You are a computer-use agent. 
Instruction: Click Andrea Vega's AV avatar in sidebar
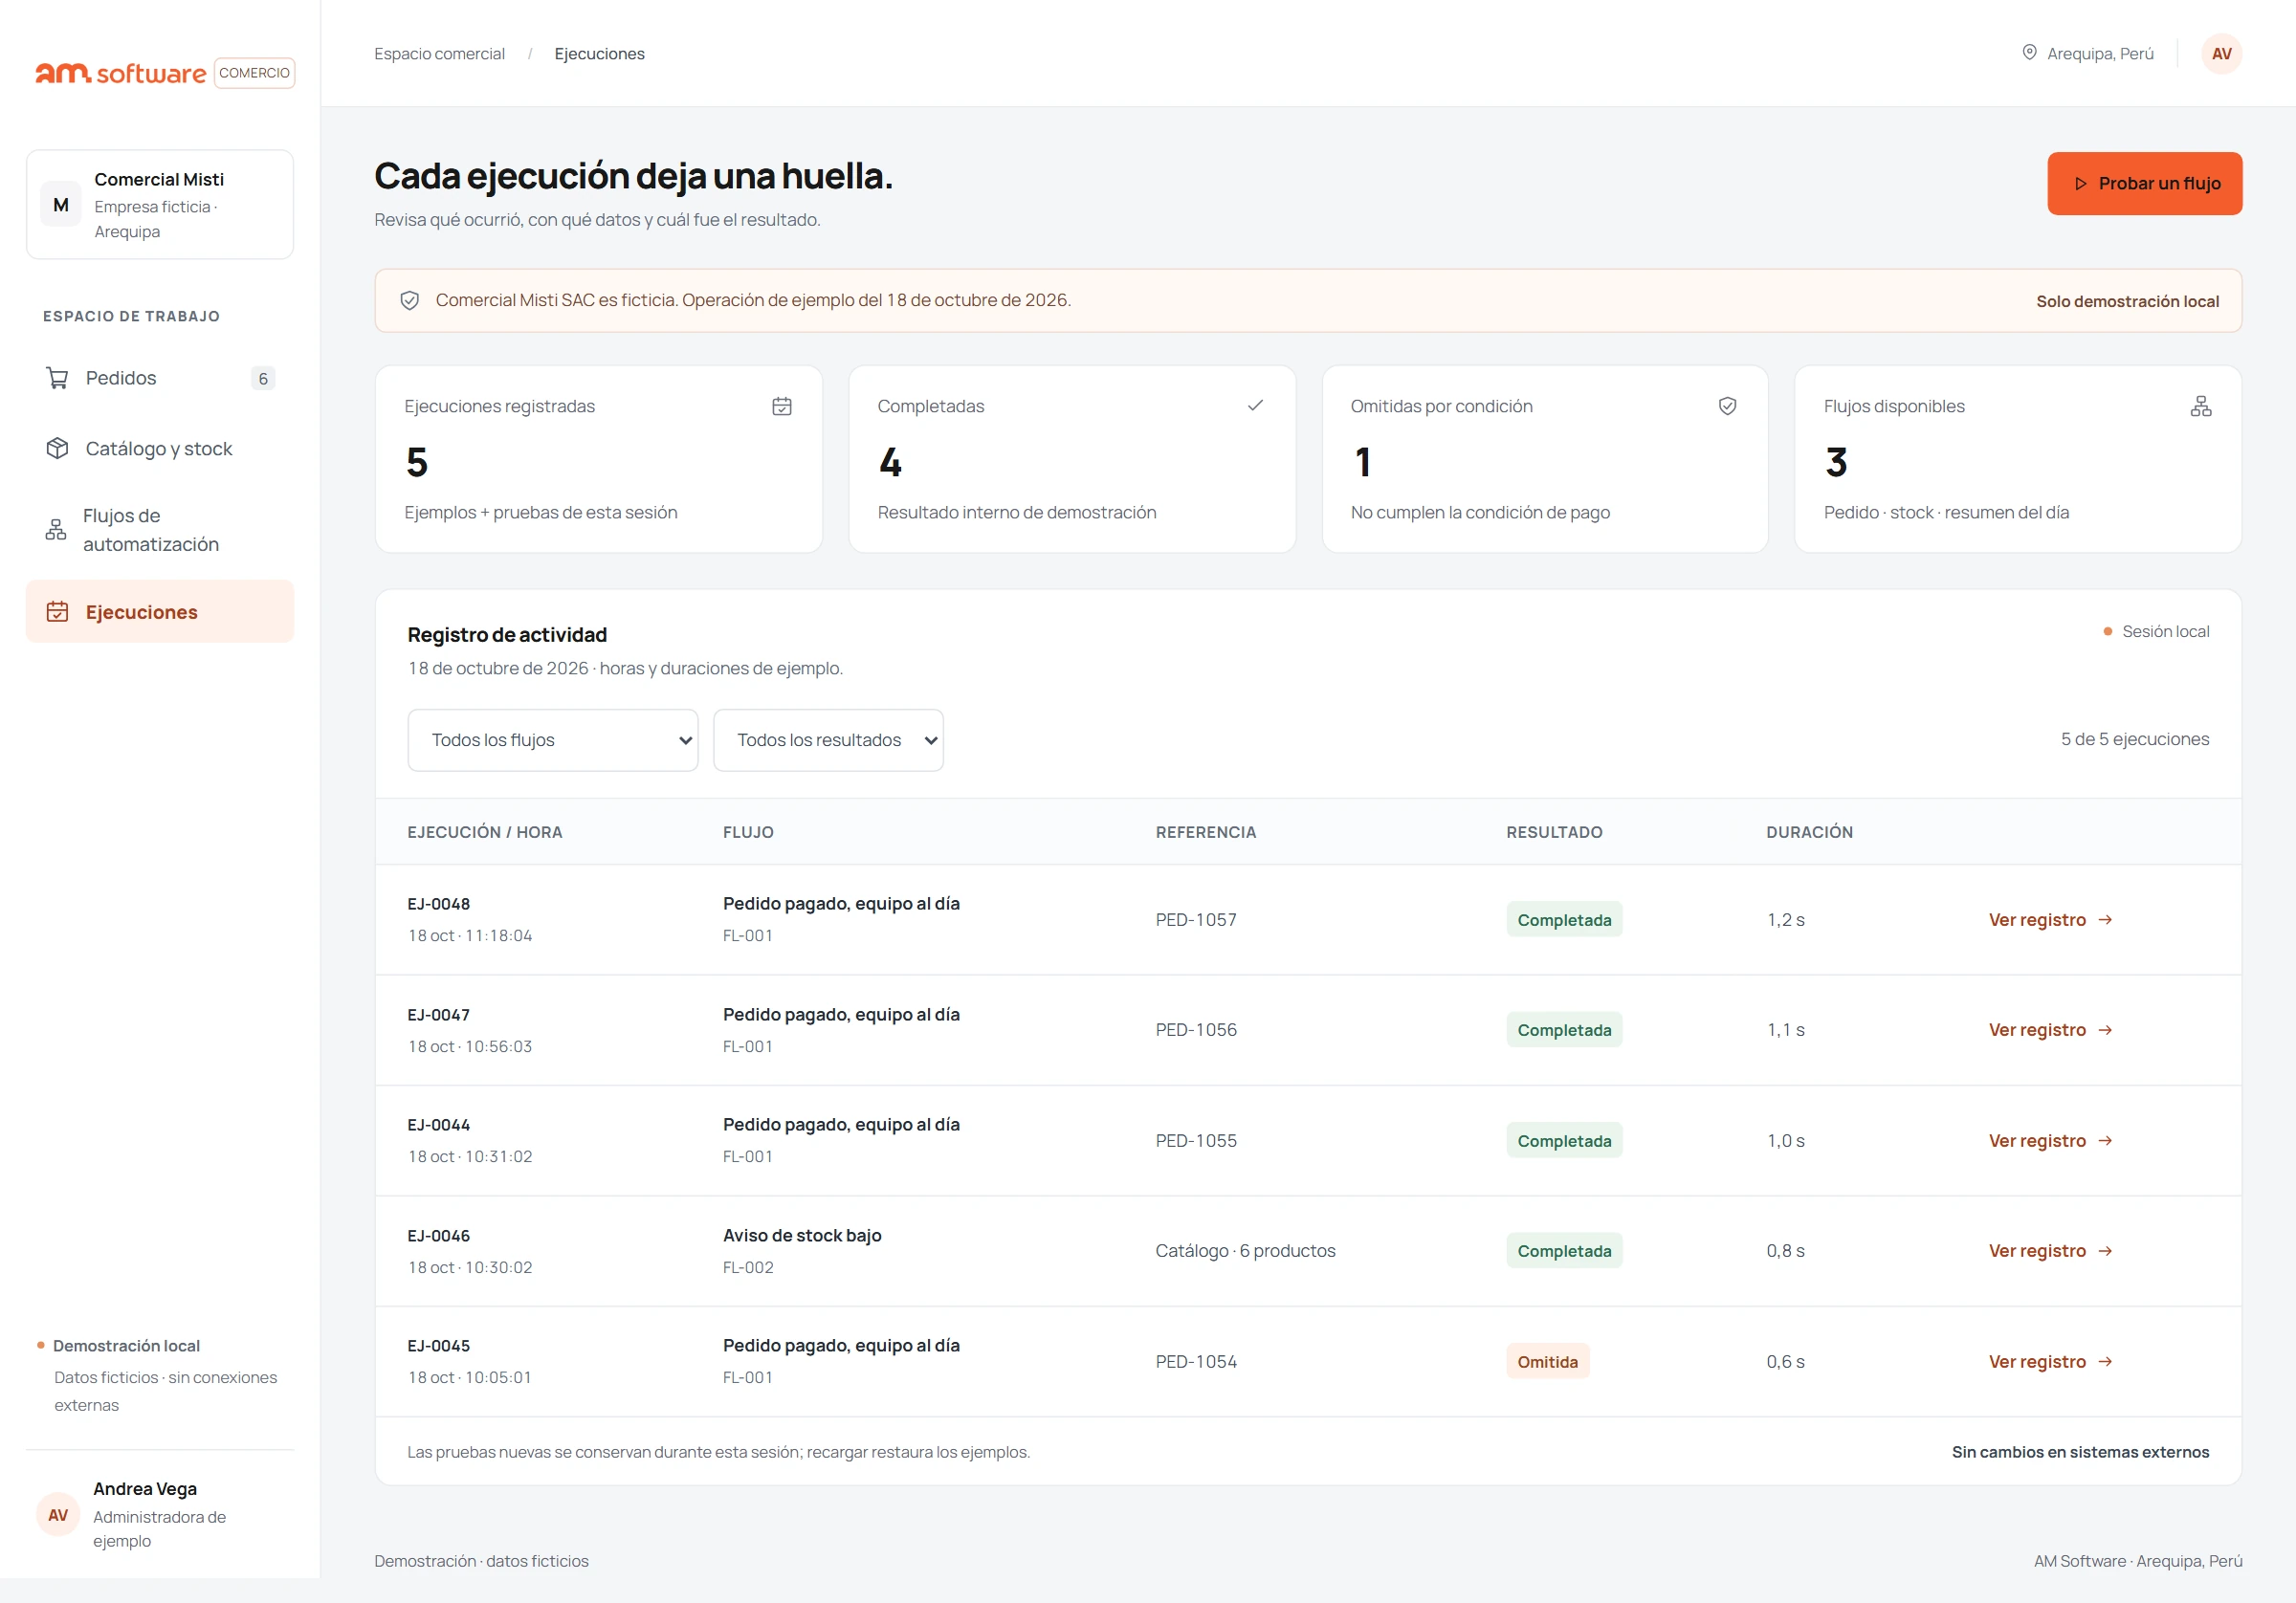(58, 1515)
